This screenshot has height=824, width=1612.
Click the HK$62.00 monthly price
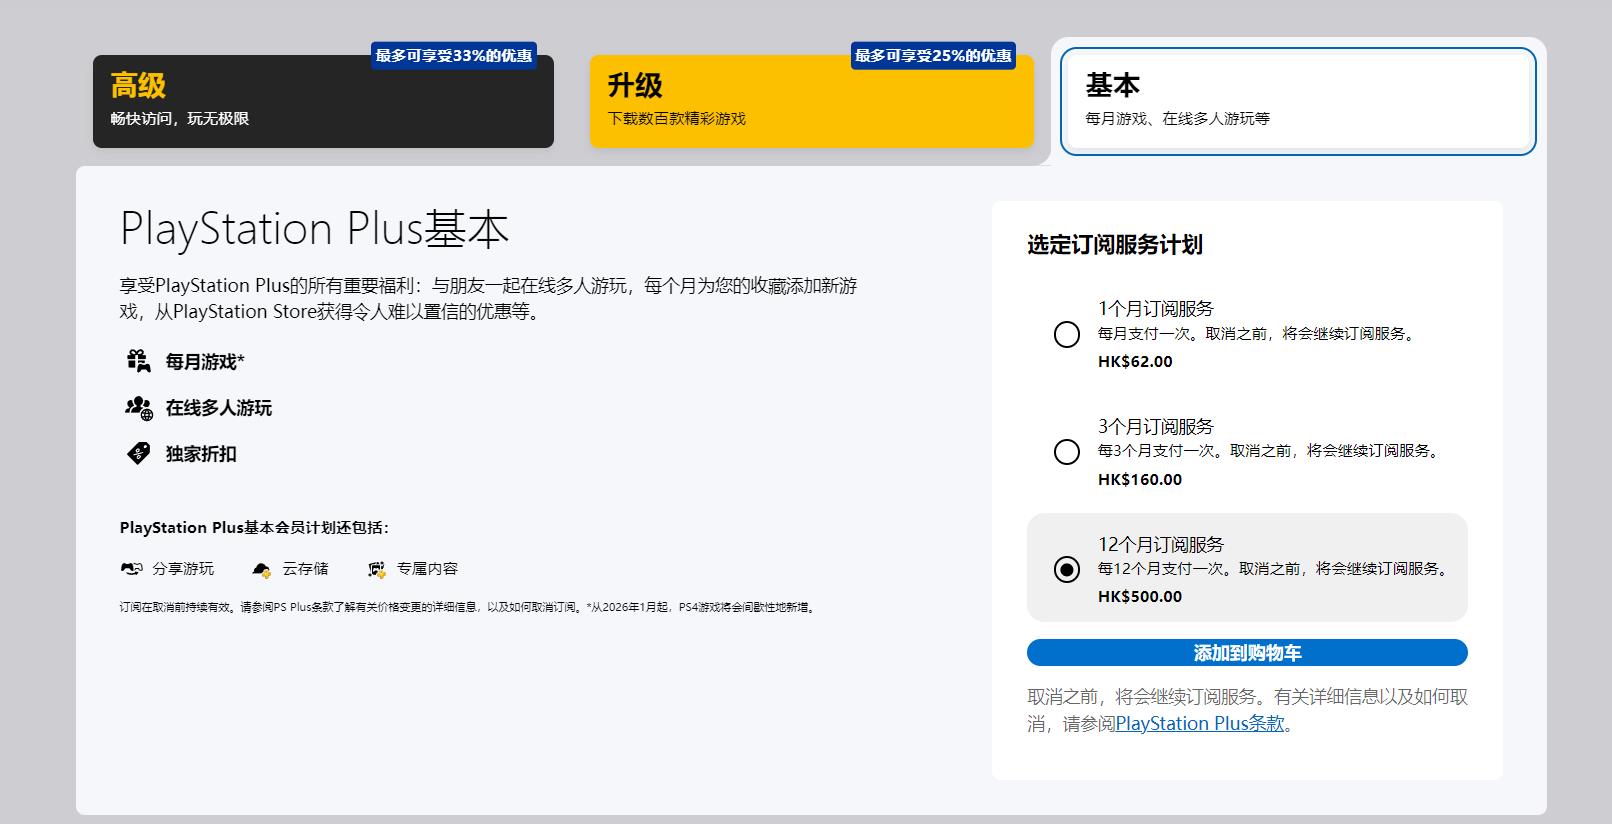[1135, 361]
